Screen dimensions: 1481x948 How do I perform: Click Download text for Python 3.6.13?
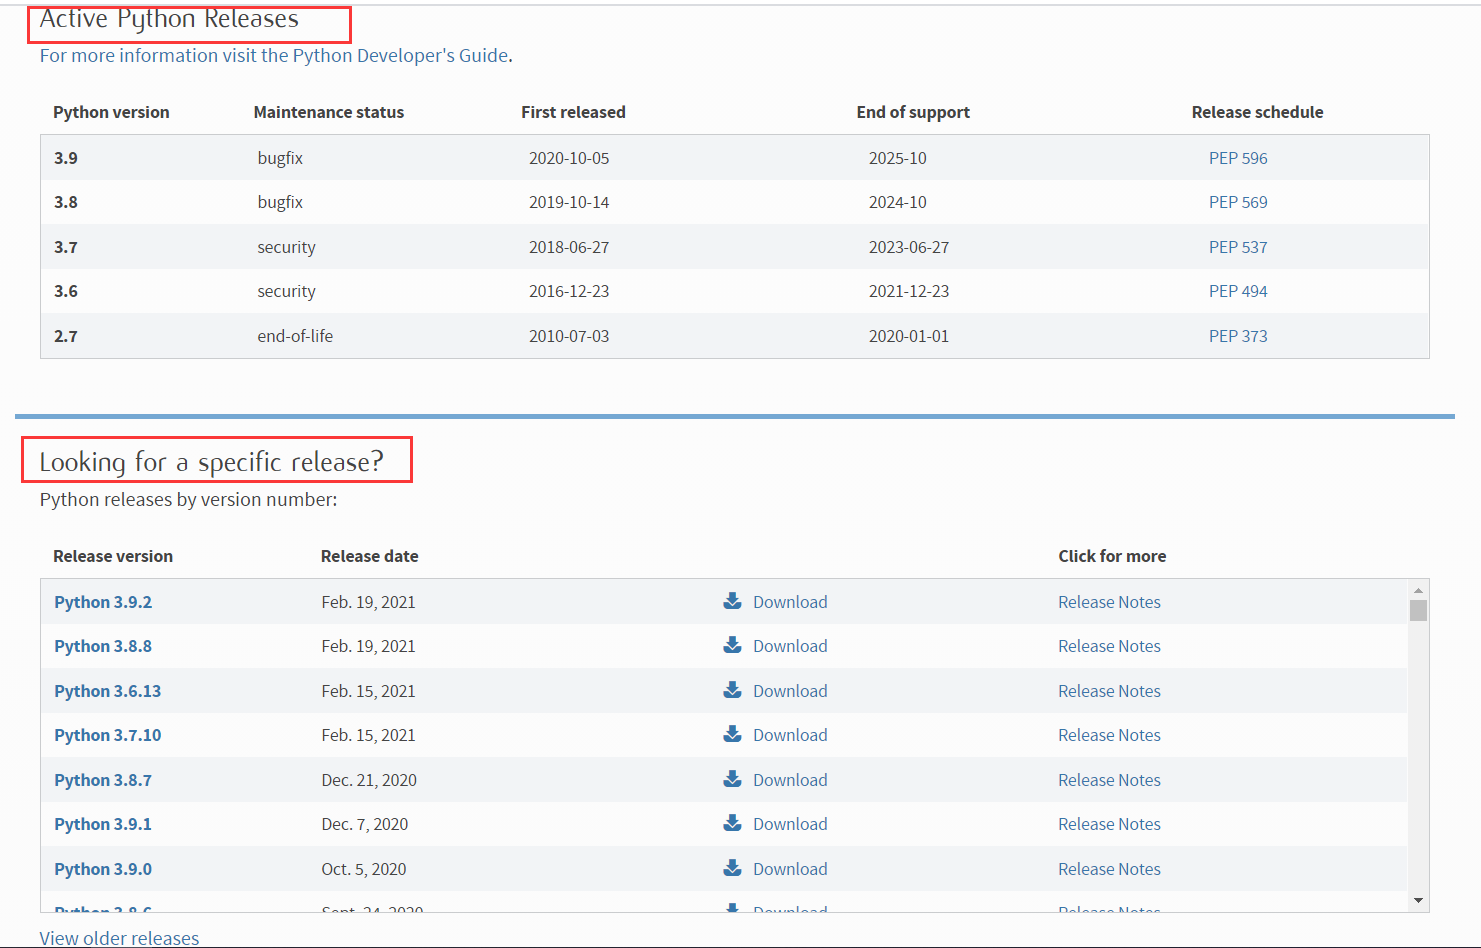(790, 691)
